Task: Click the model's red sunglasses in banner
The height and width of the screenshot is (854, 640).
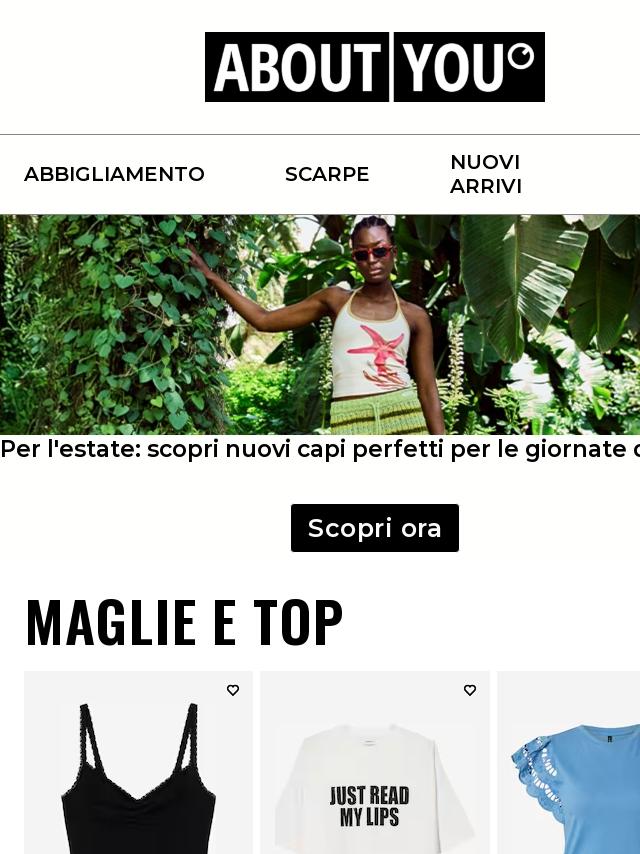Action: point(373,253)
